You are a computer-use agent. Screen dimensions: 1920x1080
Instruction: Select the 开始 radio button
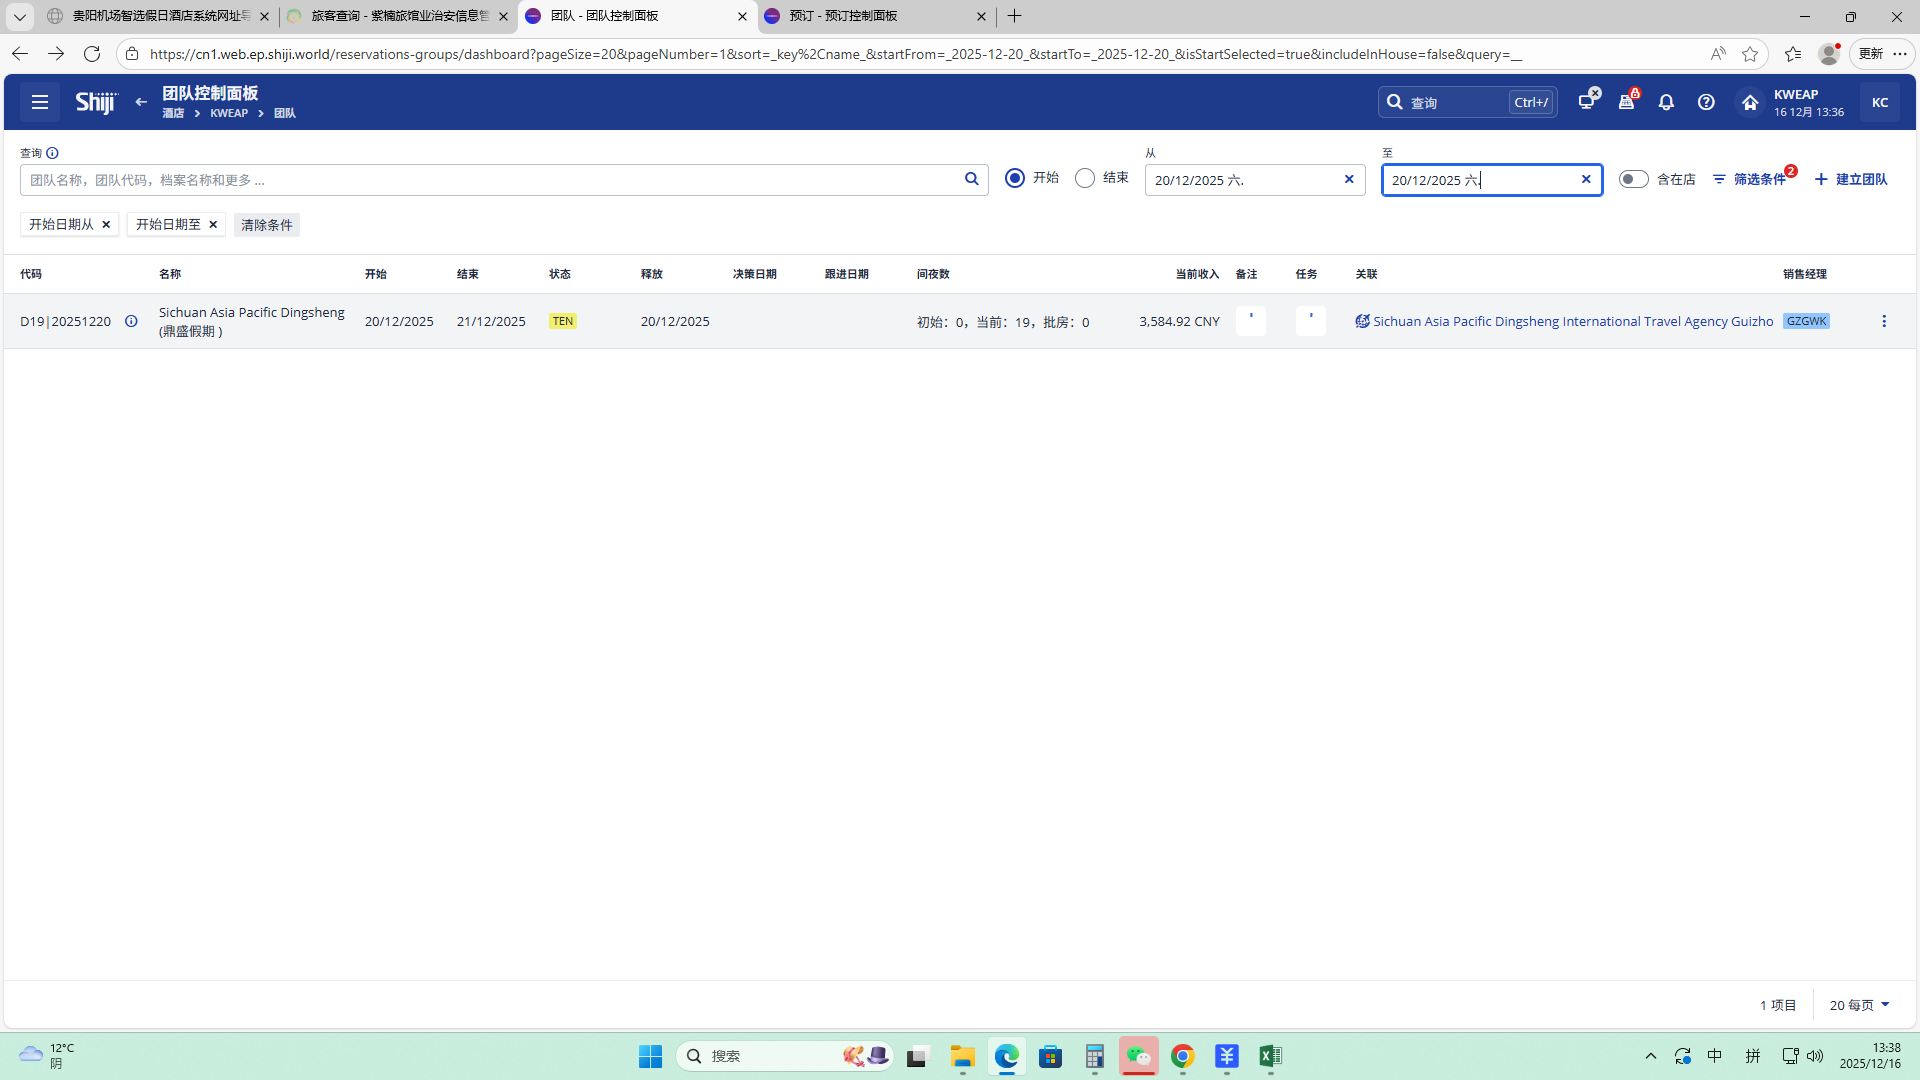point(1015,178)
